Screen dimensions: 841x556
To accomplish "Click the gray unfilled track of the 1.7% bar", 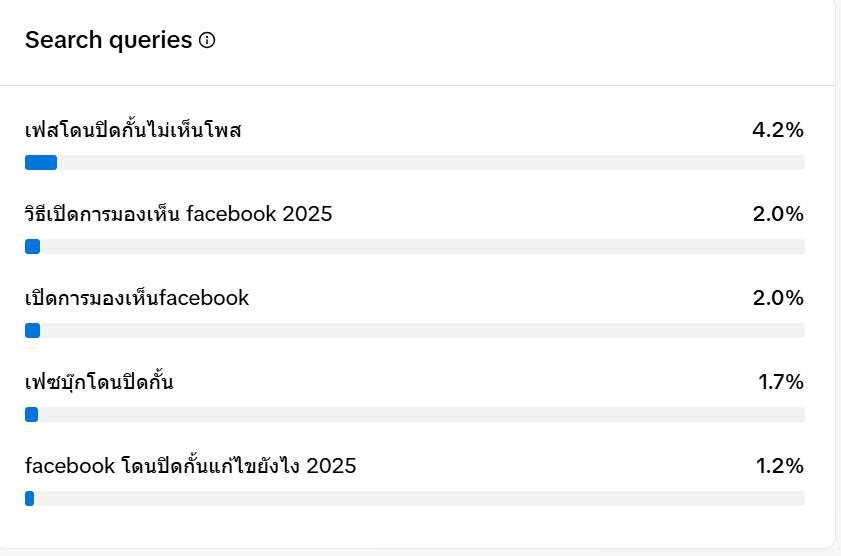I will point(420,415).
